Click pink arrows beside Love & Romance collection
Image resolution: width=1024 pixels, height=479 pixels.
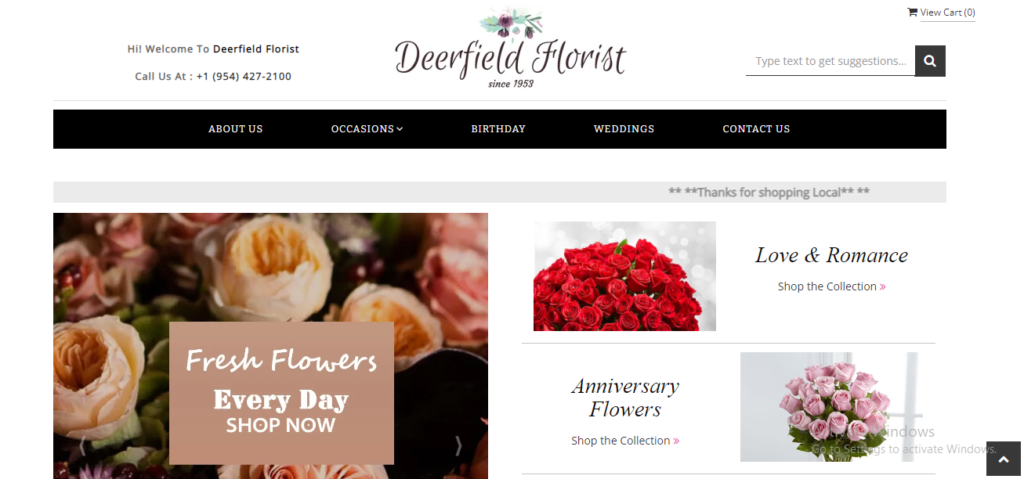pos(883,287)
